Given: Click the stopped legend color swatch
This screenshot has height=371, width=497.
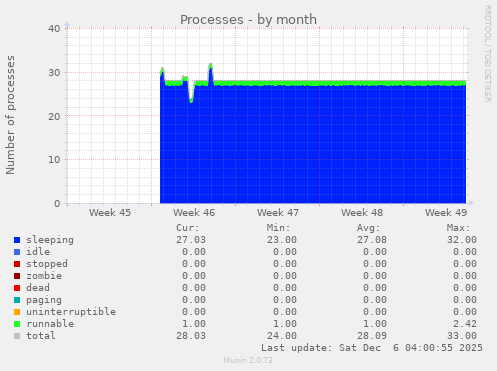Looking at the screenshot, I should pyautogui.click(x=17, y=264).
